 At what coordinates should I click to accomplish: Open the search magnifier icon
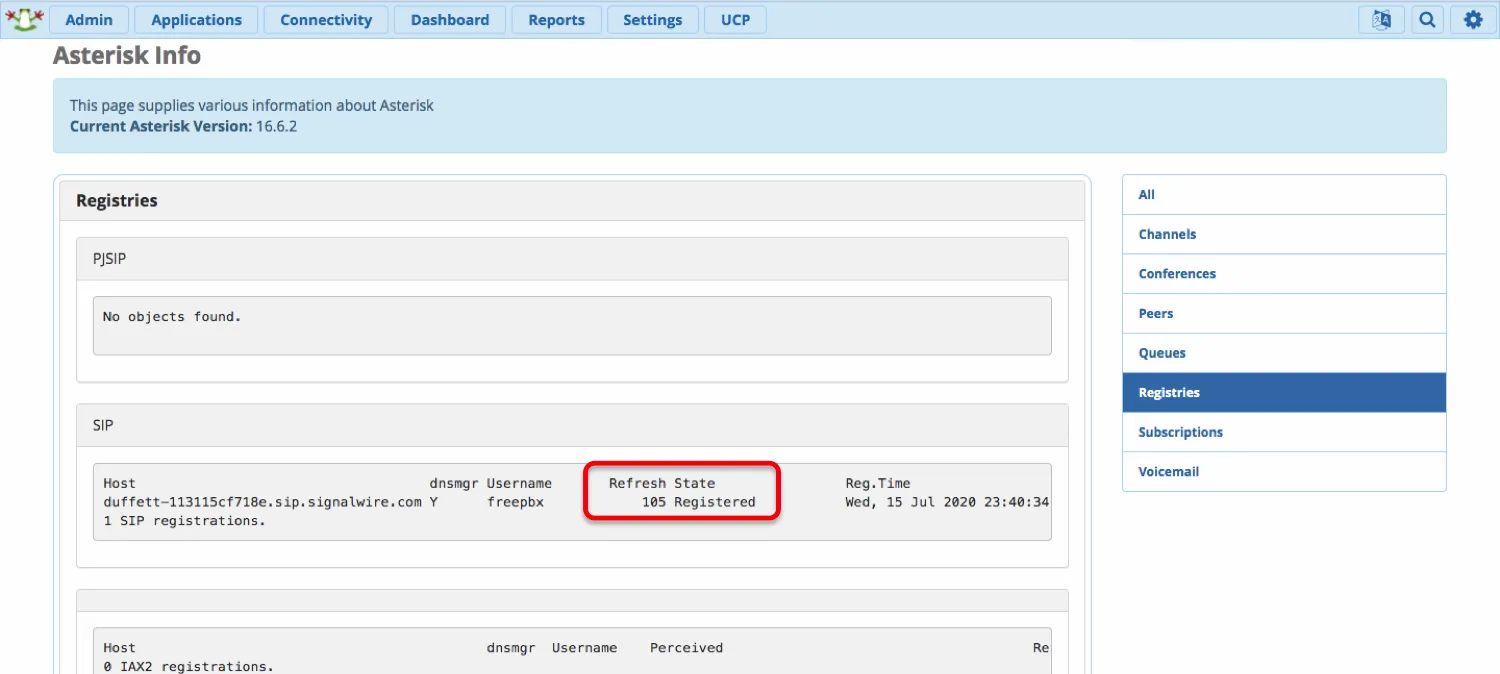1427,19
